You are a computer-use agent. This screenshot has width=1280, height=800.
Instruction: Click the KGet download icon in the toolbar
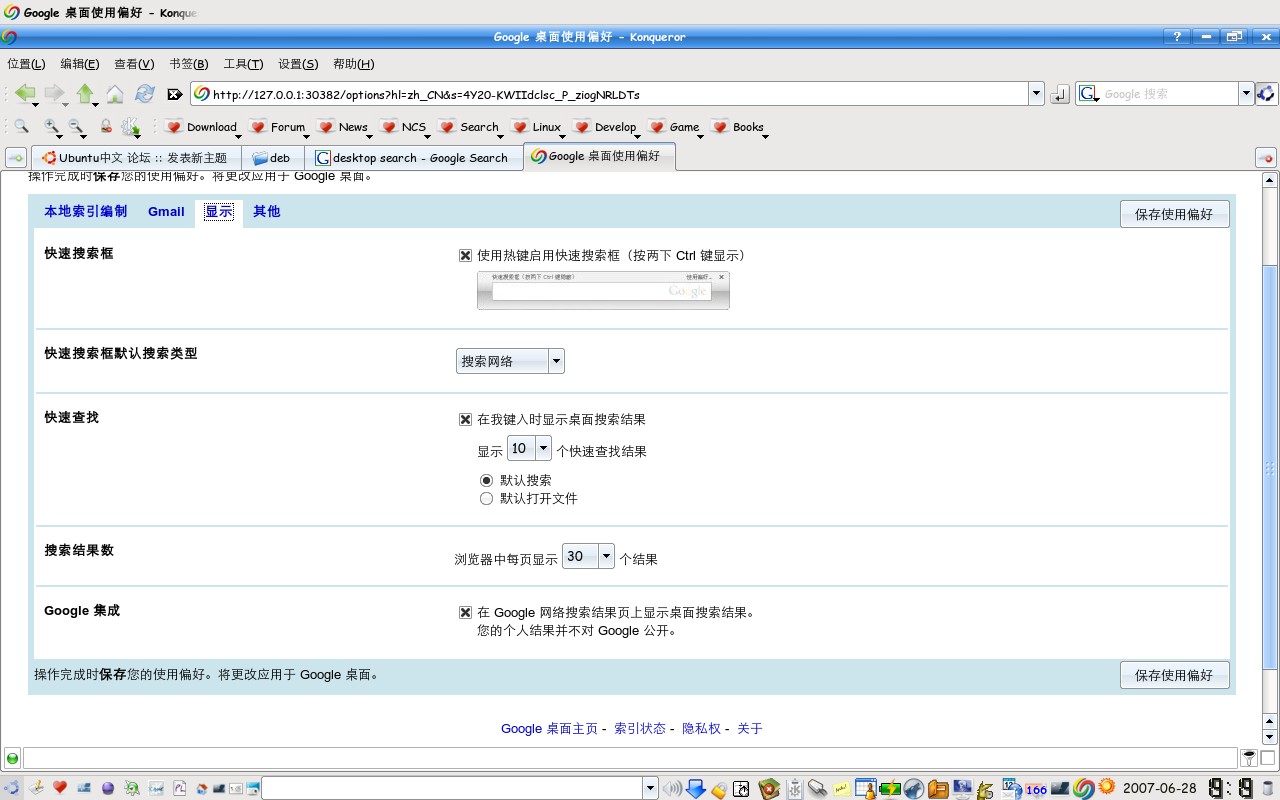pyautogui.click(x=130, y=127)
